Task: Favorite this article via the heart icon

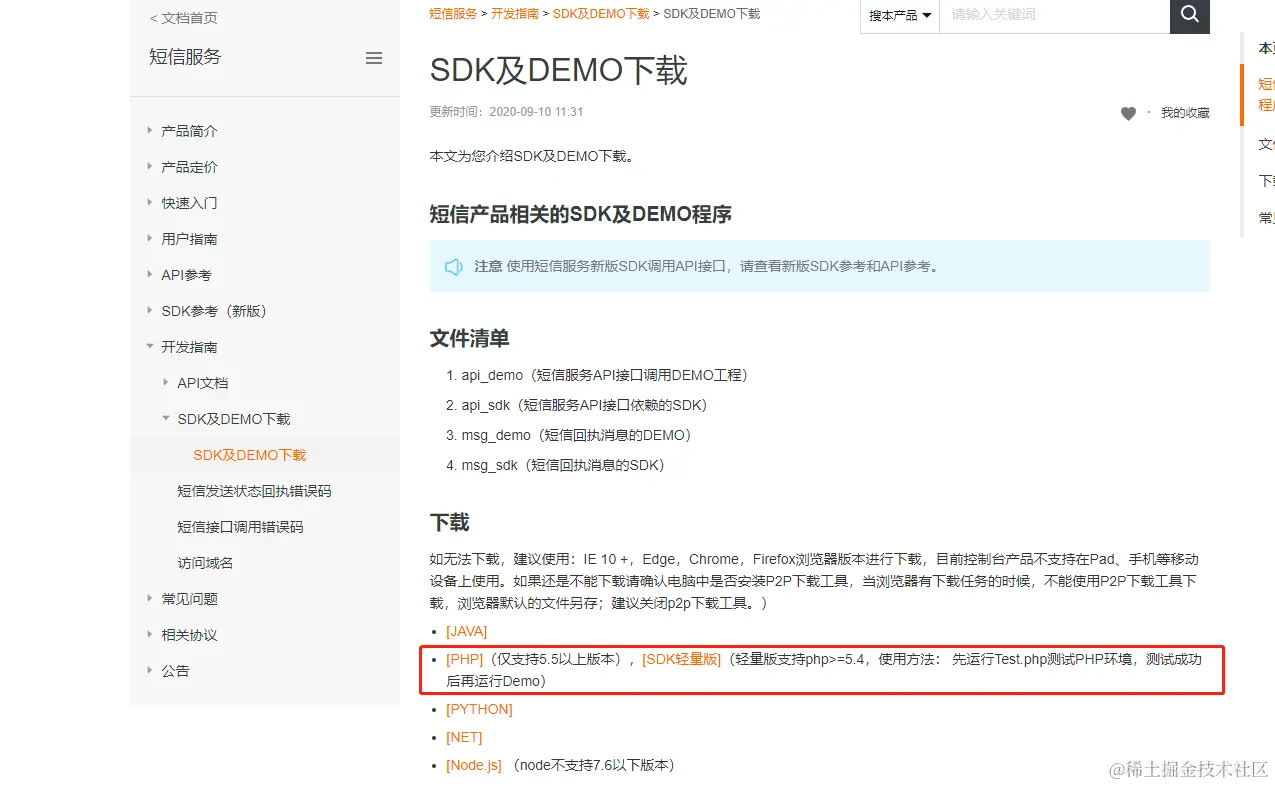Action: [1128, 113]
